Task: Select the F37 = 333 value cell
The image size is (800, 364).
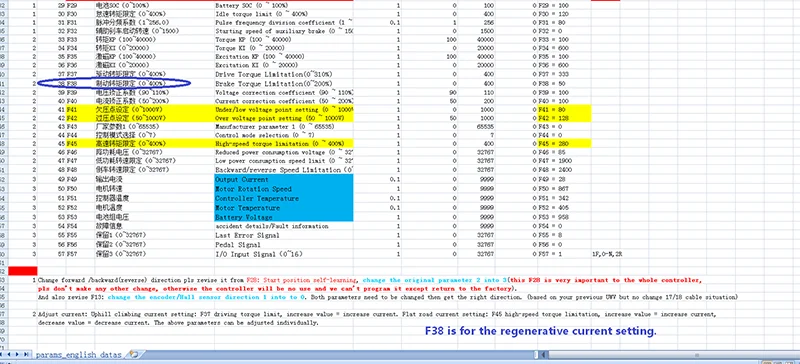Action: pos(564,75)
